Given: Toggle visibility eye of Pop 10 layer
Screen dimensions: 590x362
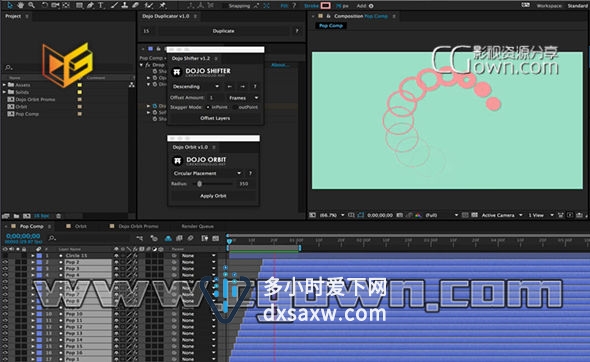Looking at the screenshot, I should click(5, 314).
